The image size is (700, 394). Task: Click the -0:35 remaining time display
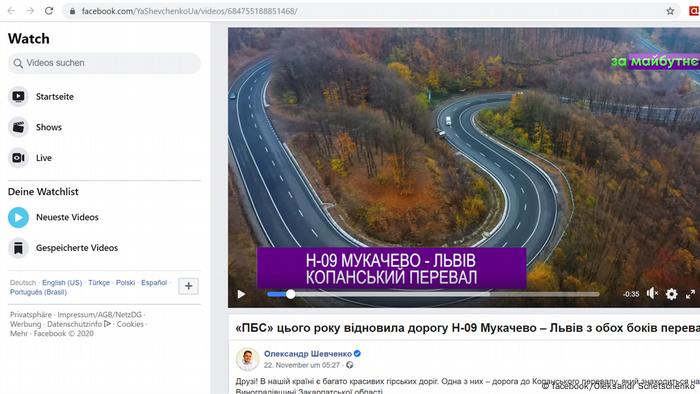[x=631, y=294]
